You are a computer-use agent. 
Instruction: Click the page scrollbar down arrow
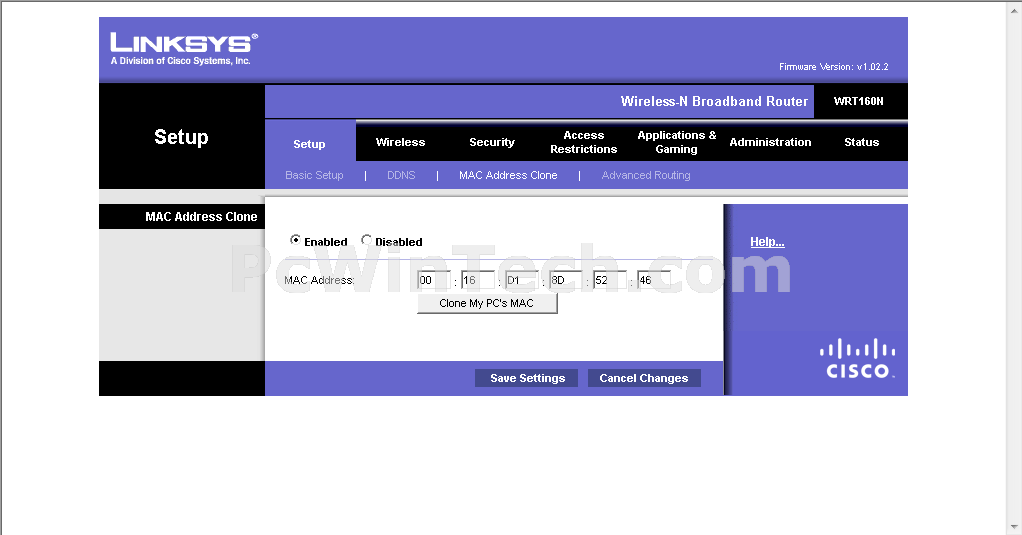pos(1014,527)
